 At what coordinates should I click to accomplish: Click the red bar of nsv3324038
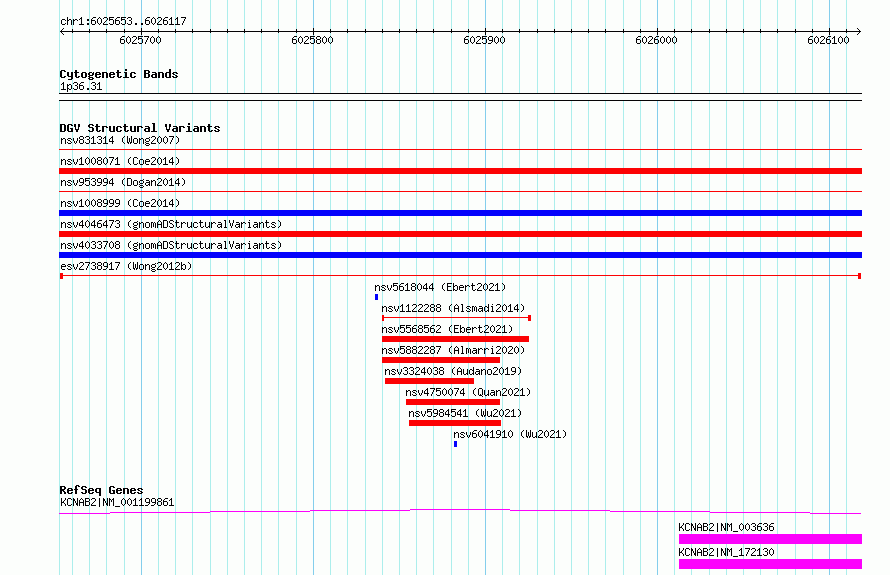click(x=429, y=381)
